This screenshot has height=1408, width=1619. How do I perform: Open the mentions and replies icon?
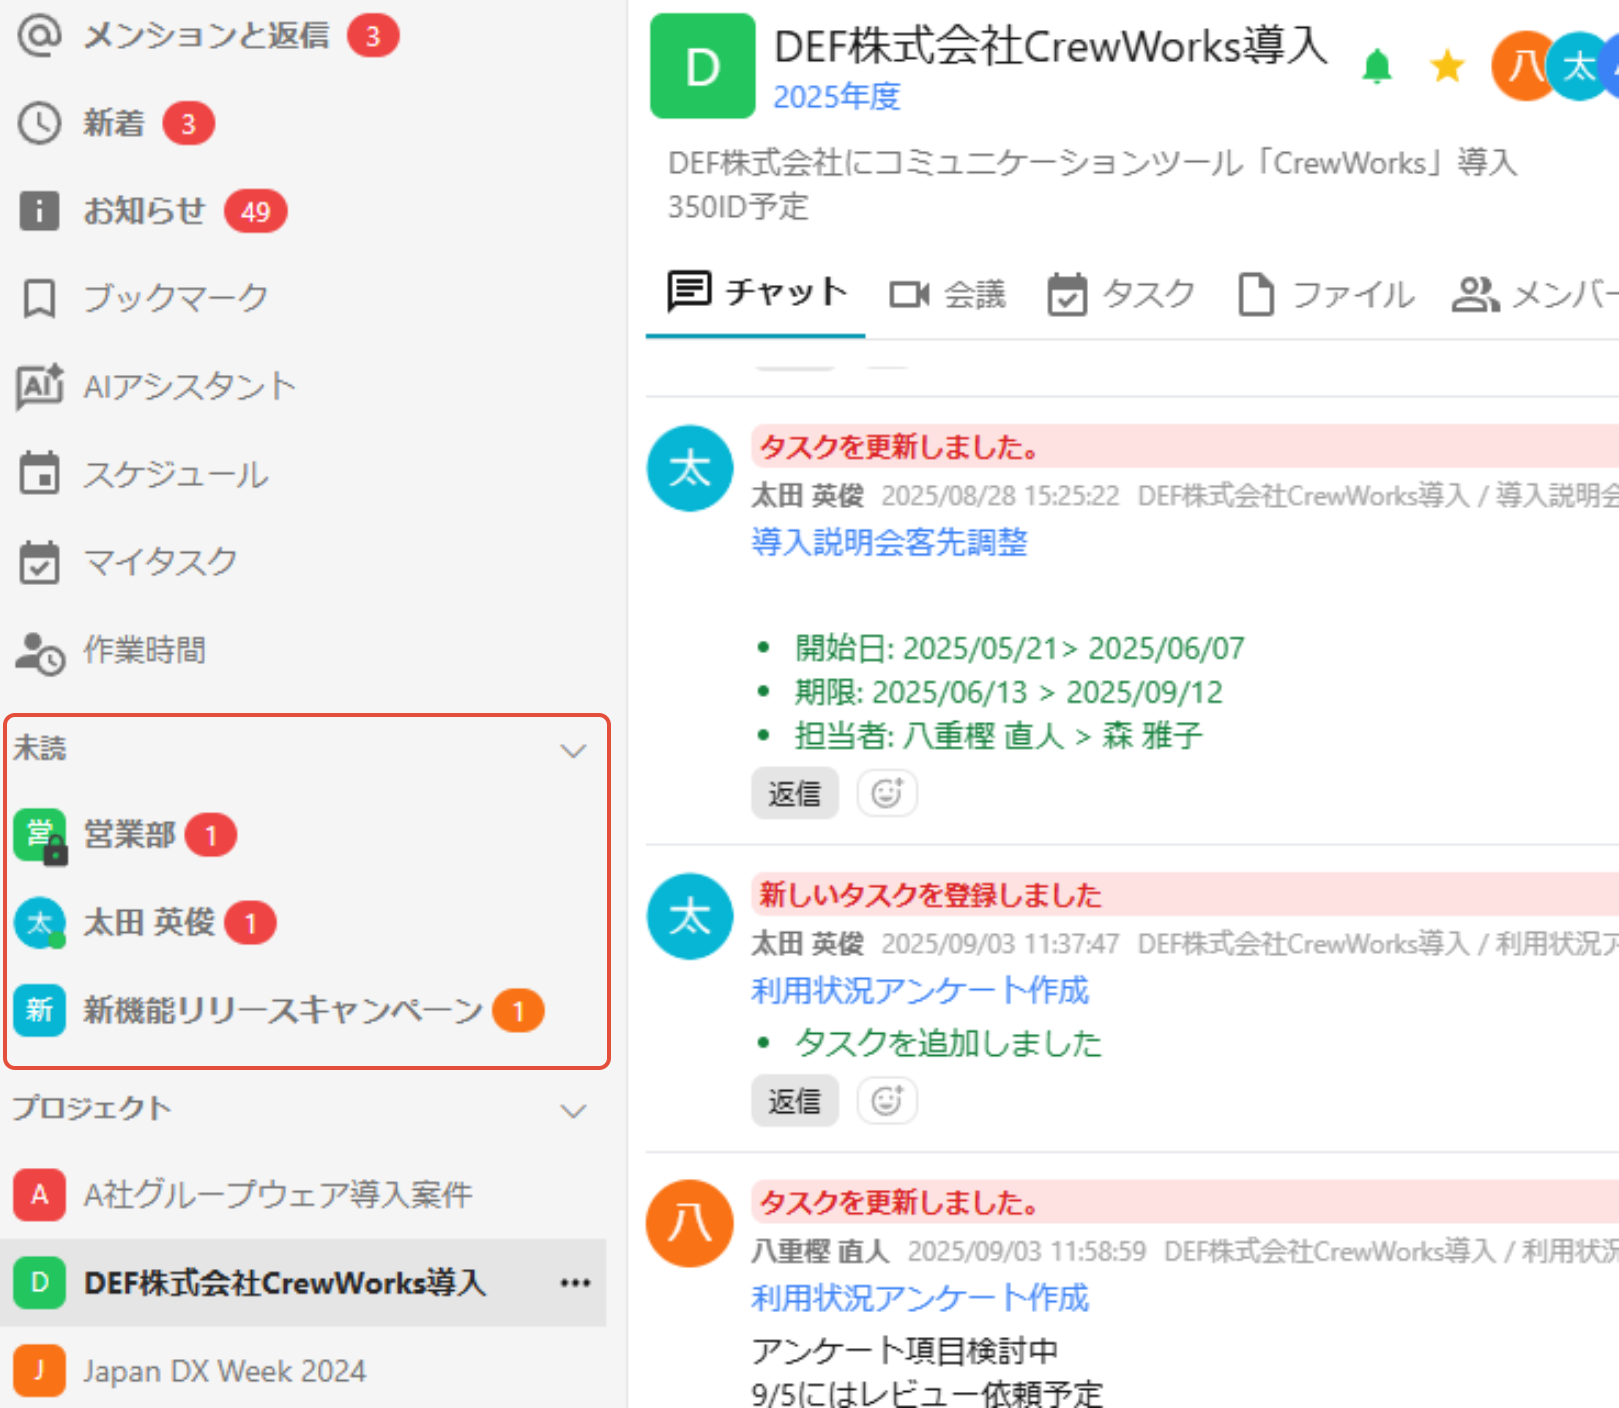(40, 36)
